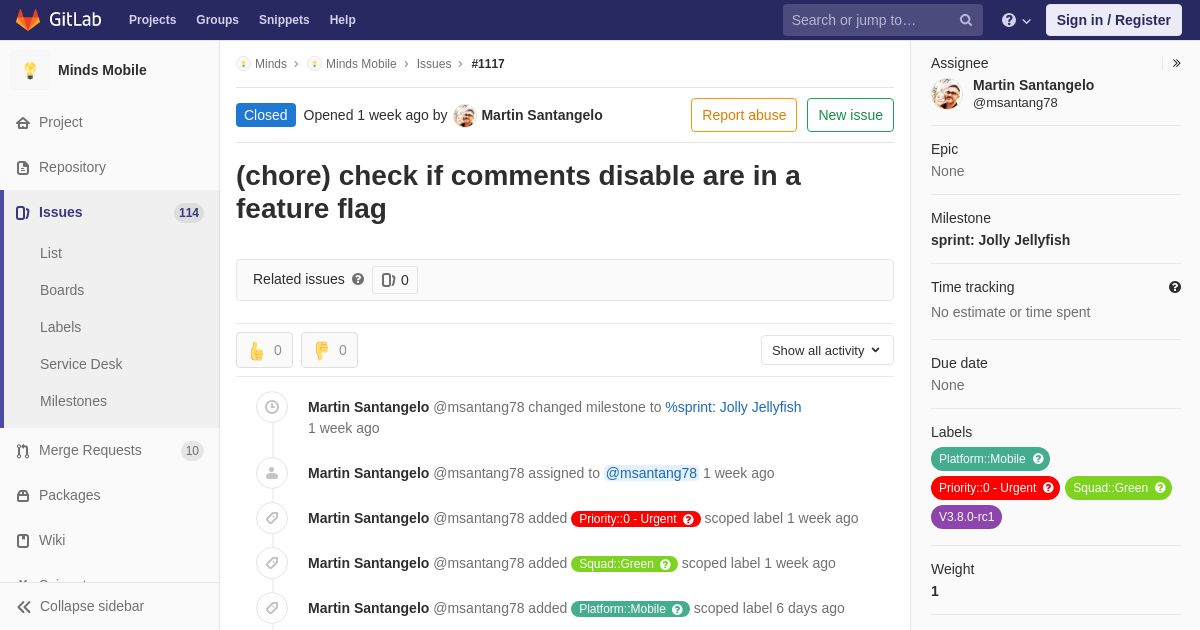
Task: Click V3.8.0-rc1 label in sidebar
Action: click(x=966, y=517)
